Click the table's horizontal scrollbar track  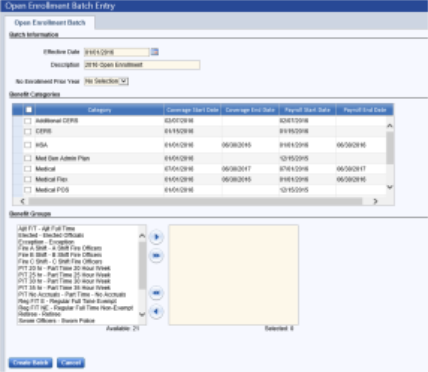[195, 201]
